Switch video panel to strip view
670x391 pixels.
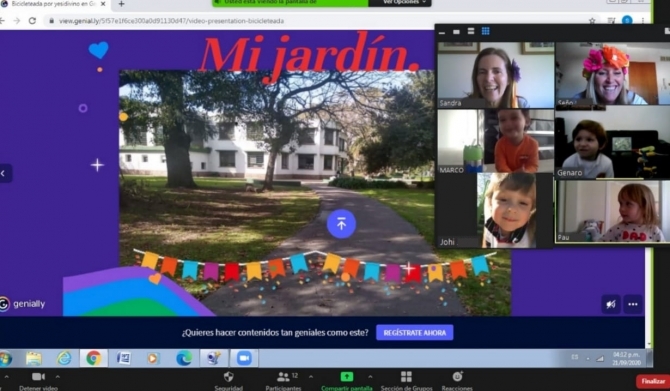tap(470, 31)
